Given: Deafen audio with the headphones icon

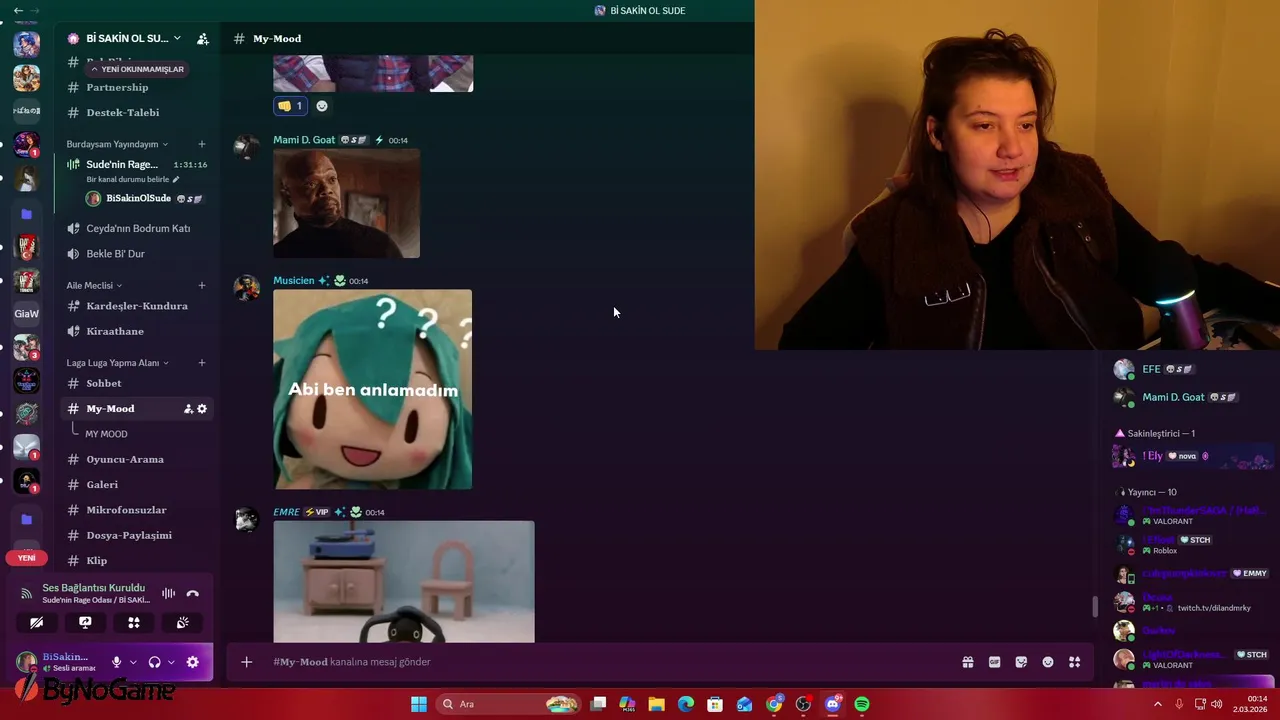Looking at the screenshot, I should (x=155, y=662).
